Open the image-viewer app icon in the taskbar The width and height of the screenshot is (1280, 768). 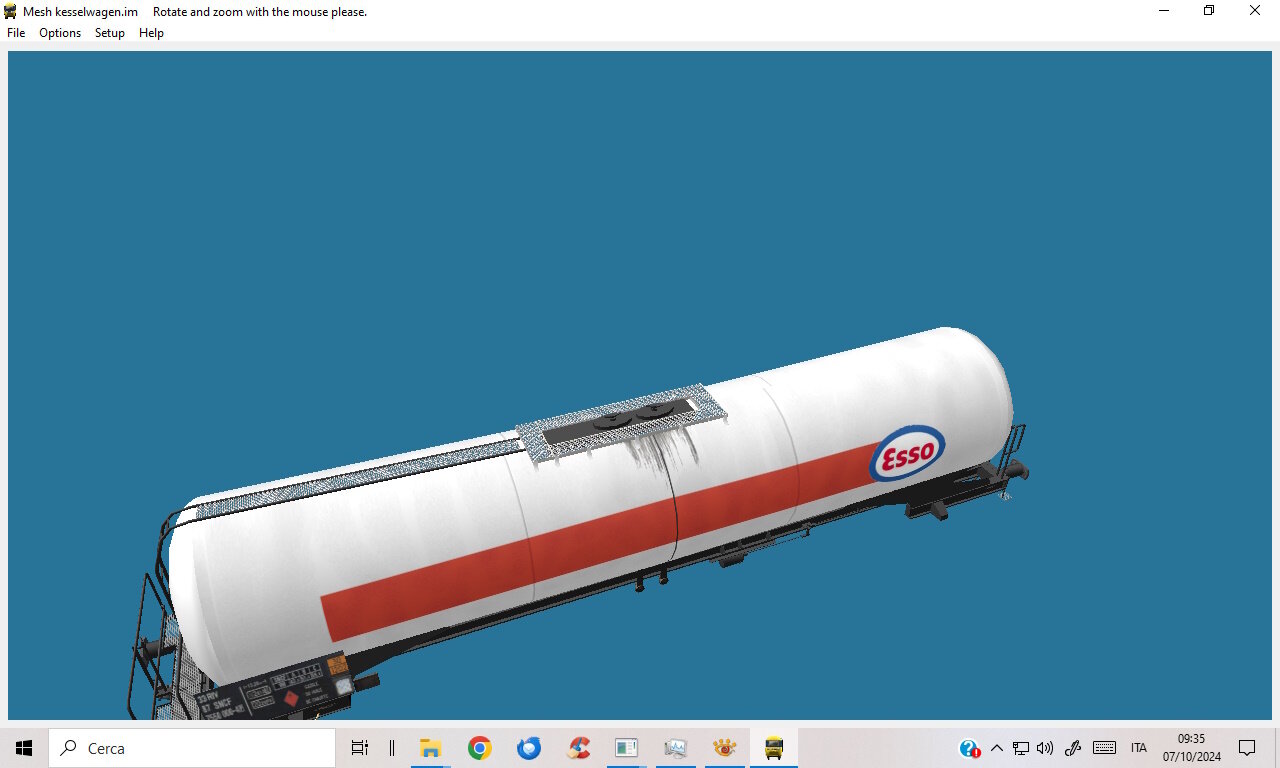pos(676,748)
